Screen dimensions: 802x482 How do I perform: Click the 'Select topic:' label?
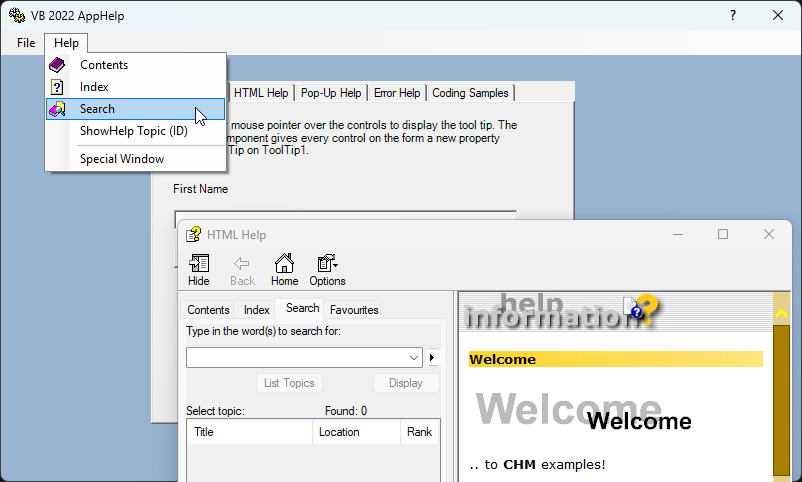click(215, 411)
